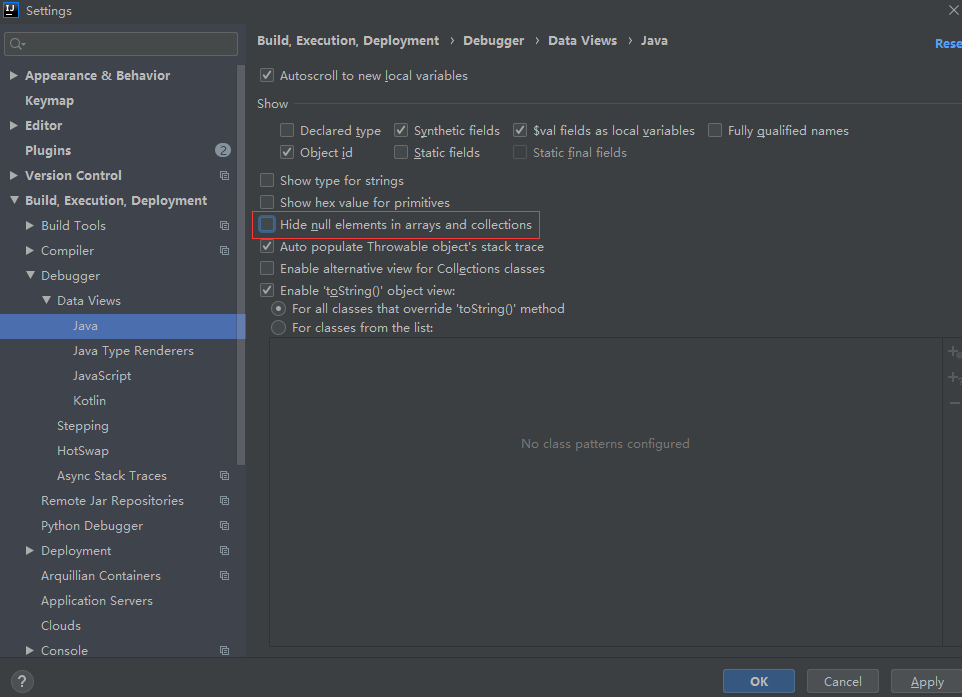Click the Cancel button
This screenshot has height=697, width=962.
click(842, 681)
